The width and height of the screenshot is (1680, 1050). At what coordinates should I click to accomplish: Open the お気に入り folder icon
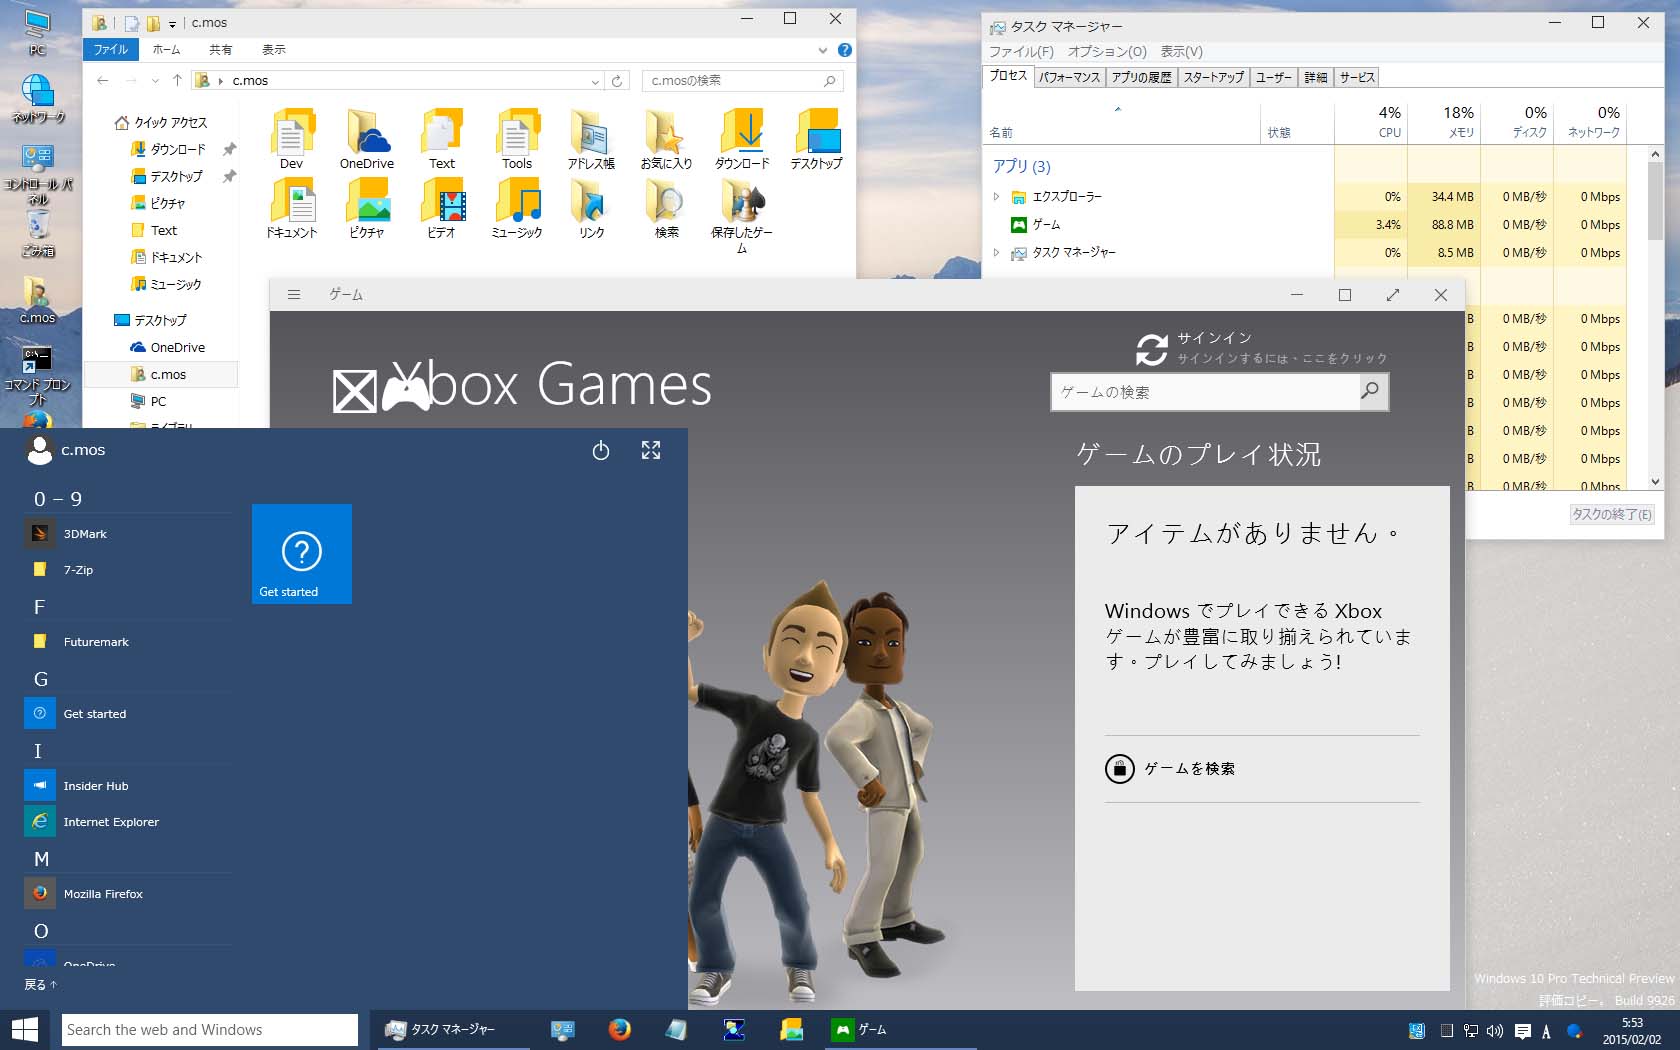pos(666,139)
